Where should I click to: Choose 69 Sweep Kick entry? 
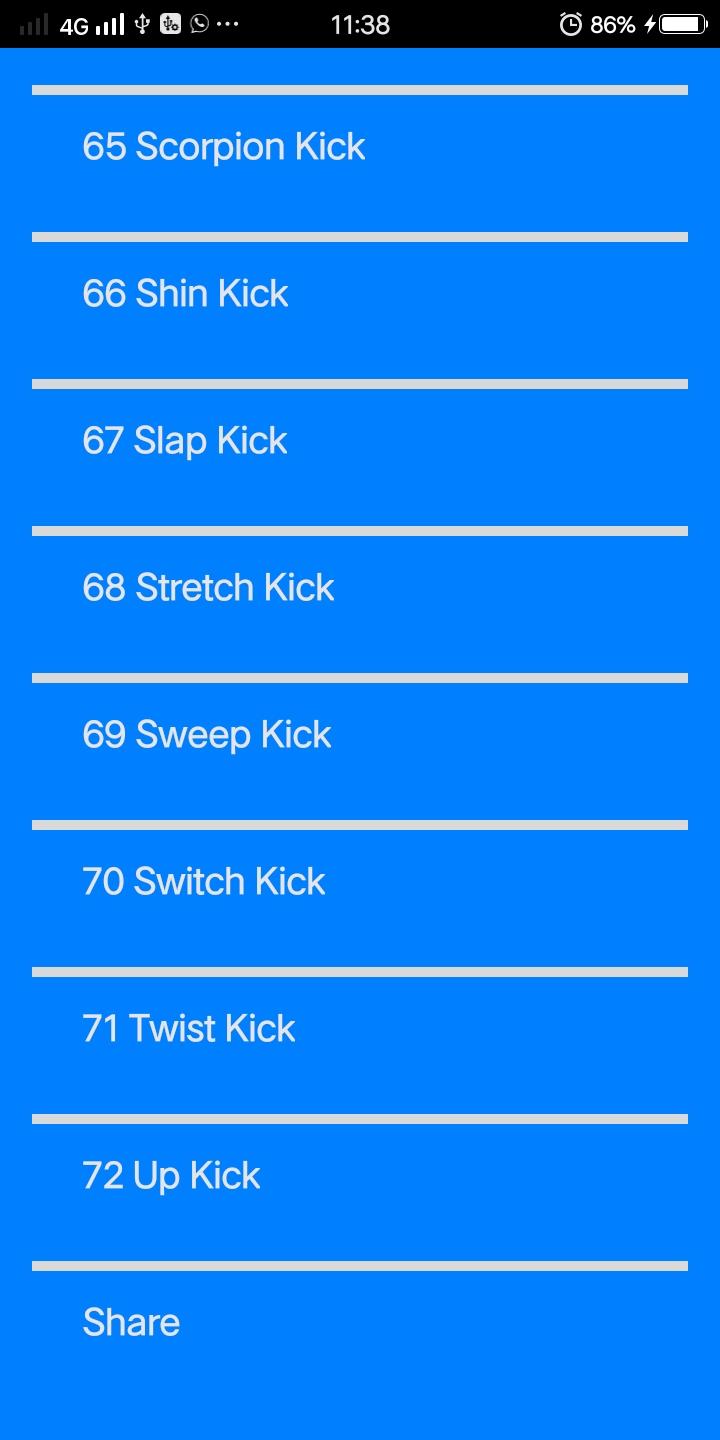tap(207, 735)
